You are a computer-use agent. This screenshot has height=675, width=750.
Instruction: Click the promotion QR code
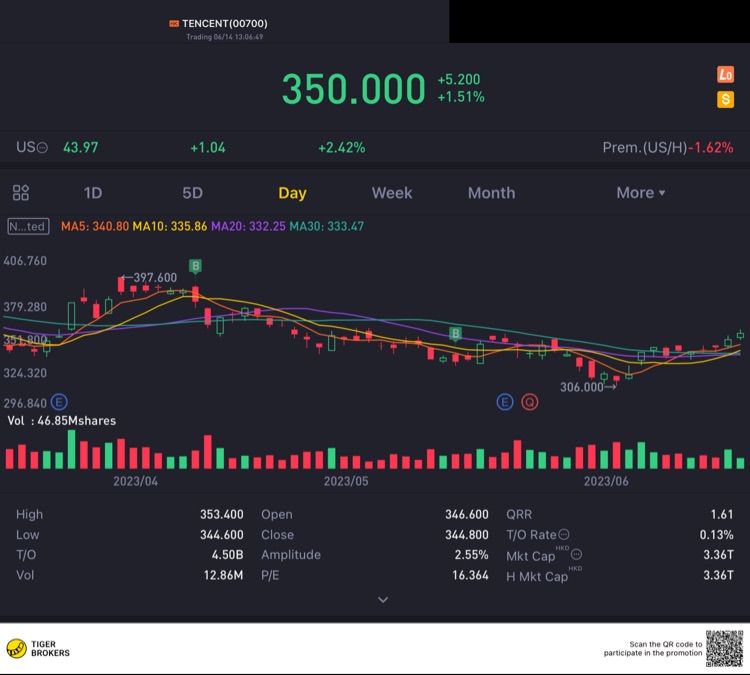click(724, 649)
